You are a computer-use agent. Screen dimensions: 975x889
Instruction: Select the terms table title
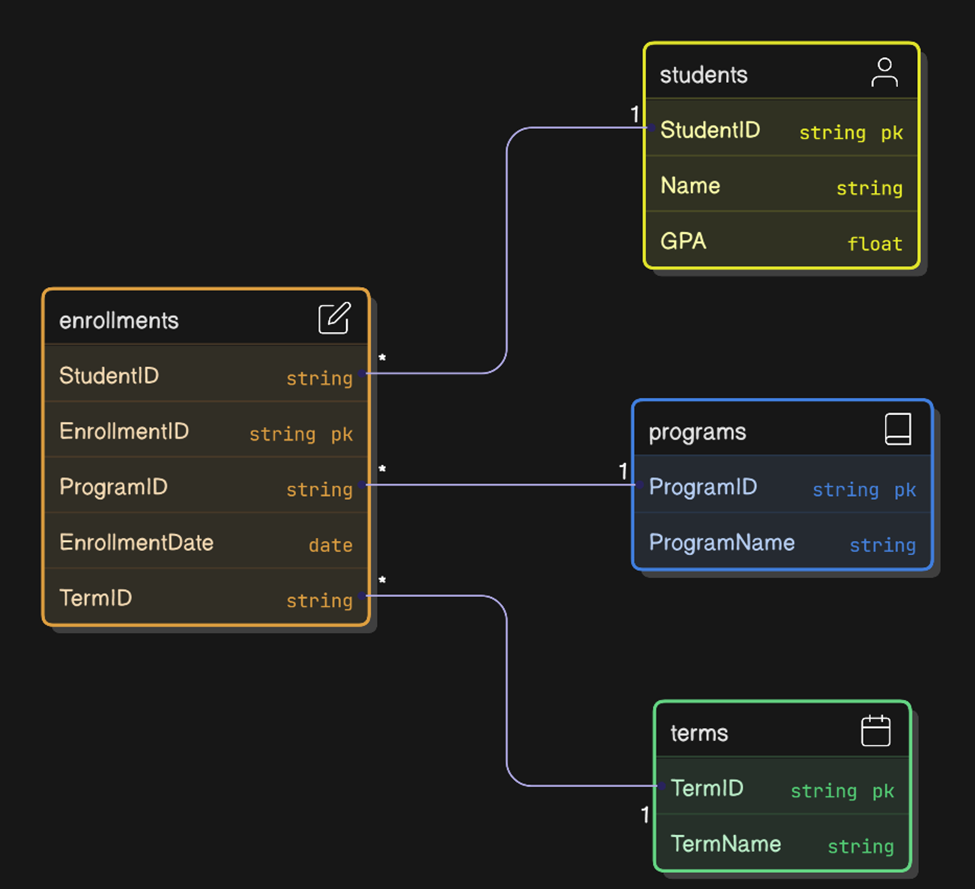[699, 733]
